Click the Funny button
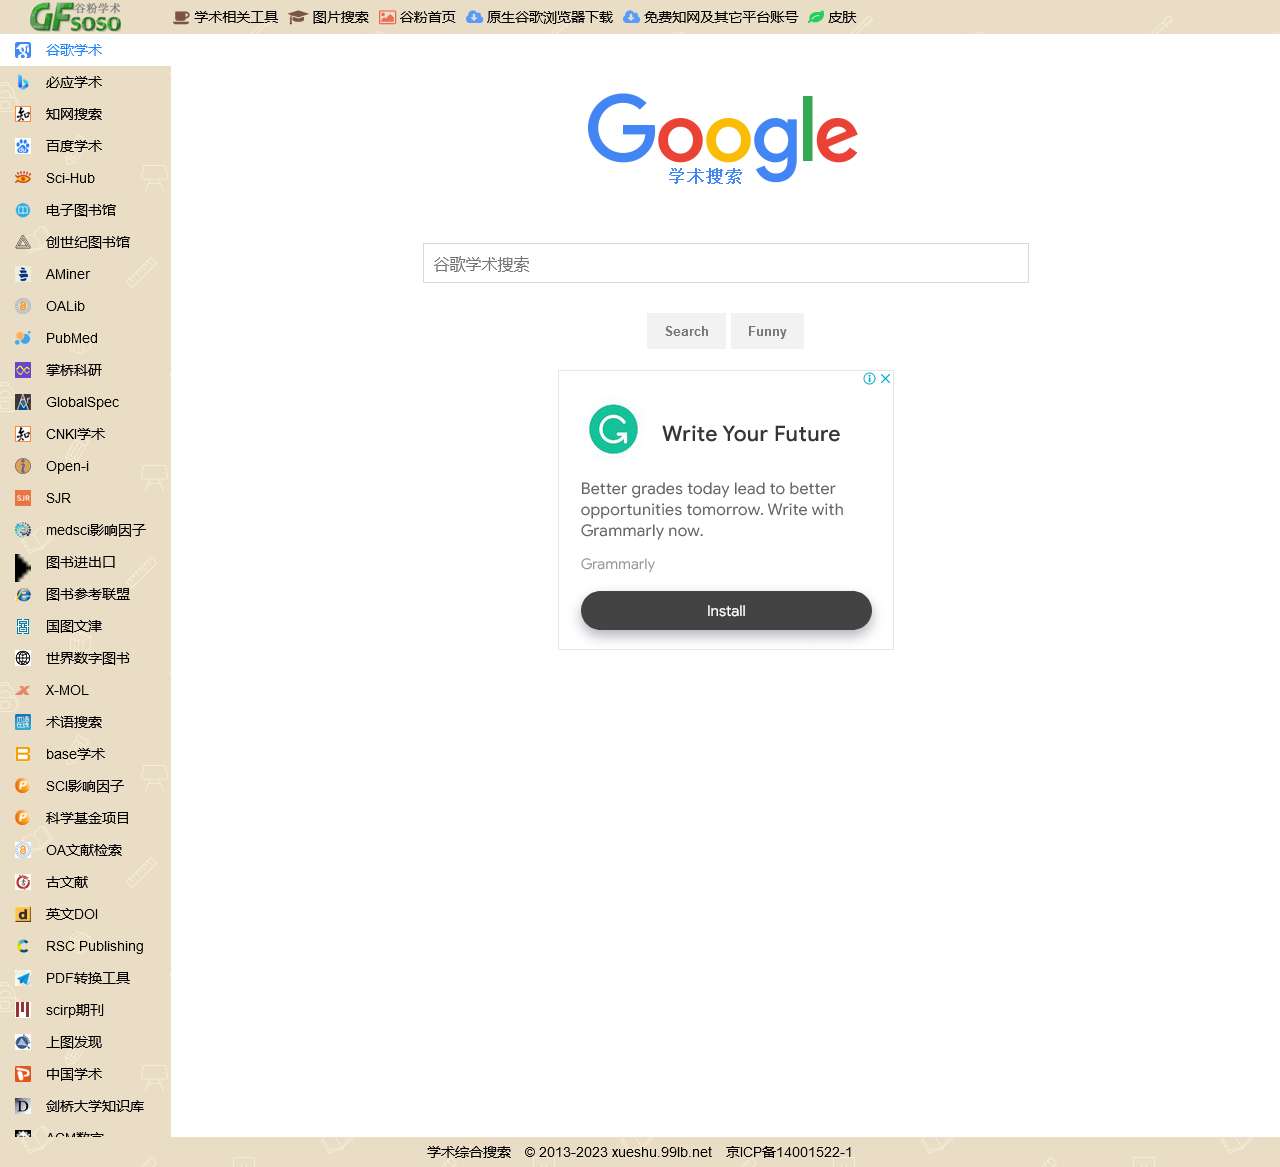 point(767,331)
